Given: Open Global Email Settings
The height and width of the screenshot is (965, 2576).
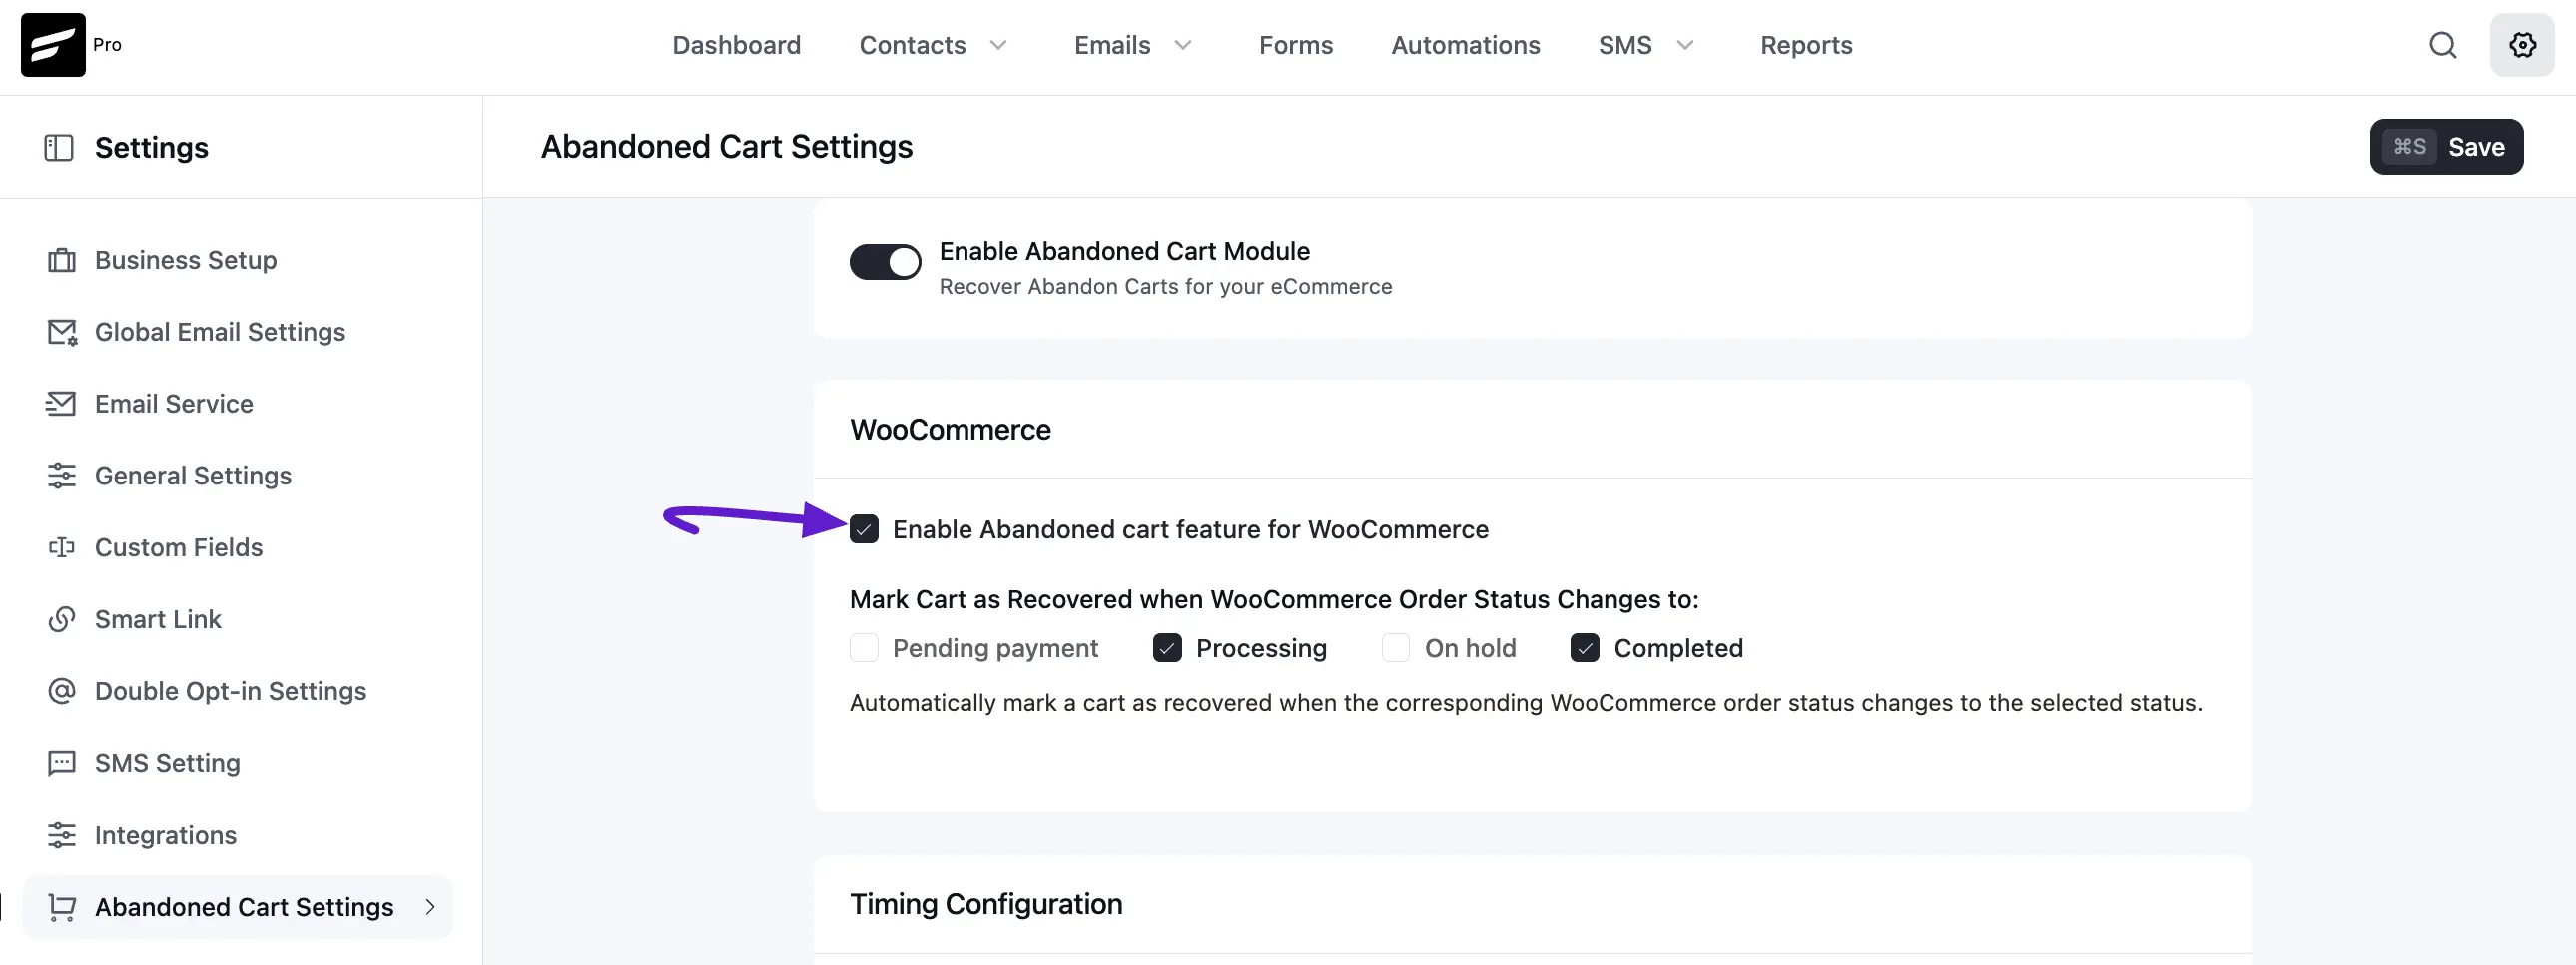Looking at the screenshot, I should [220, 332].
